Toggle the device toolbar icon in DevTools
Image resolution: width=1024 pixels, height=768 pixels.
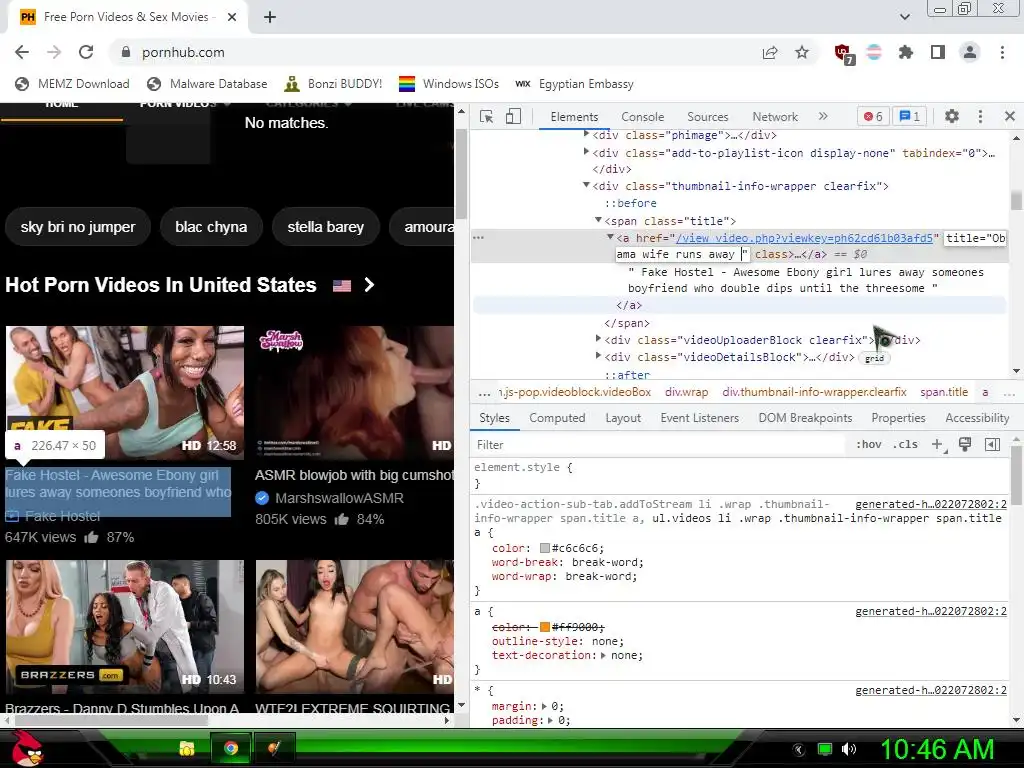click(x=513, y=117)
